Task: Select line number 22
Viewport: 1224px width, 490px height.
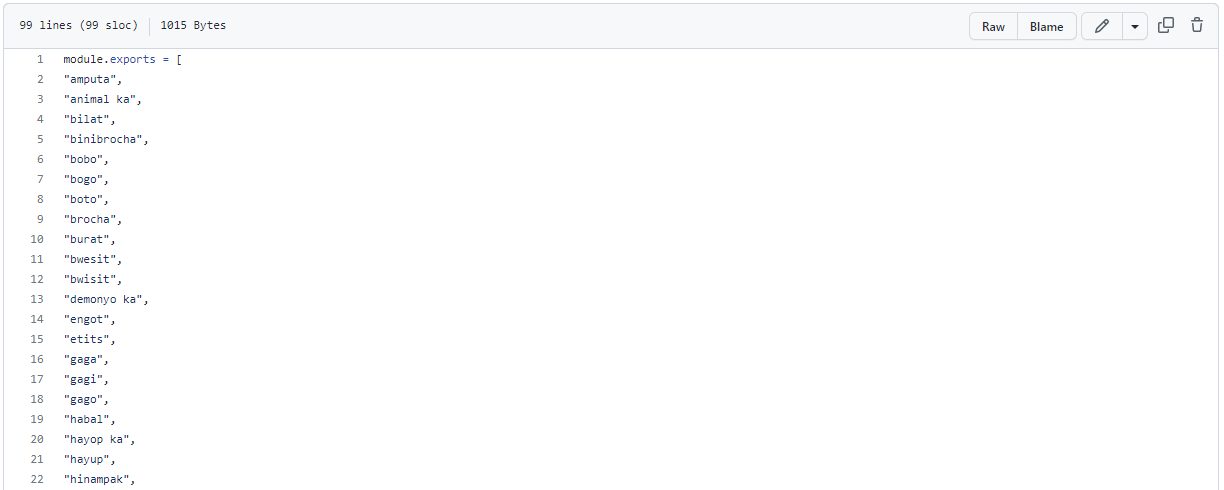Action: click(x=37, y=479)
